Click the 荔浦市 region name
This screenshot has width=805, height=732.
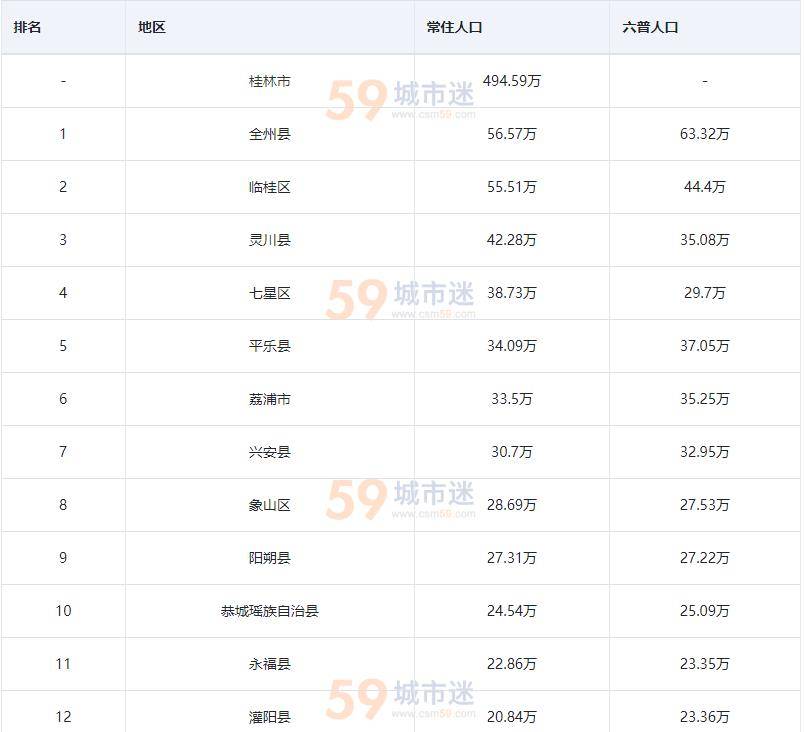pyautogui.click(x=270, y=399)
